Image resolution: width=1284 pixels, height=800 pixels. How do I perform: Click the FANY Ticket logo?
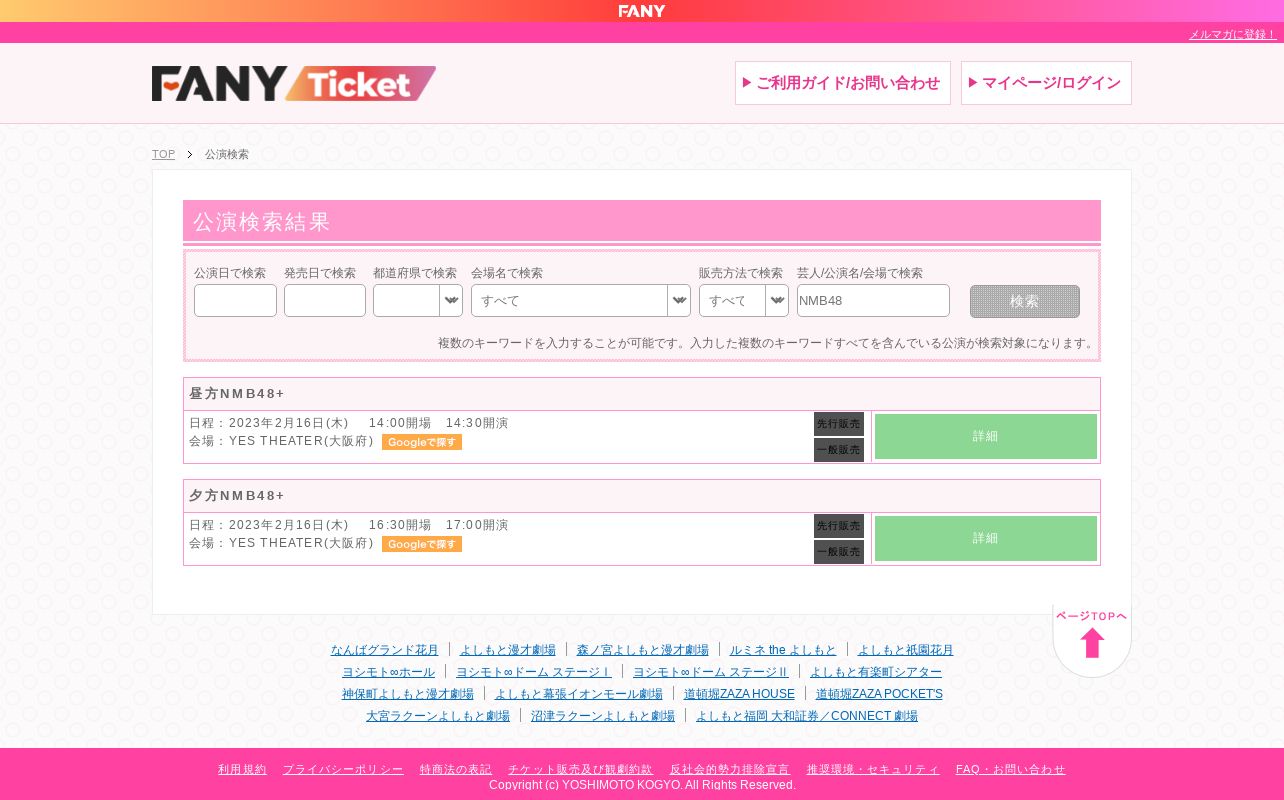click(294, 83)
